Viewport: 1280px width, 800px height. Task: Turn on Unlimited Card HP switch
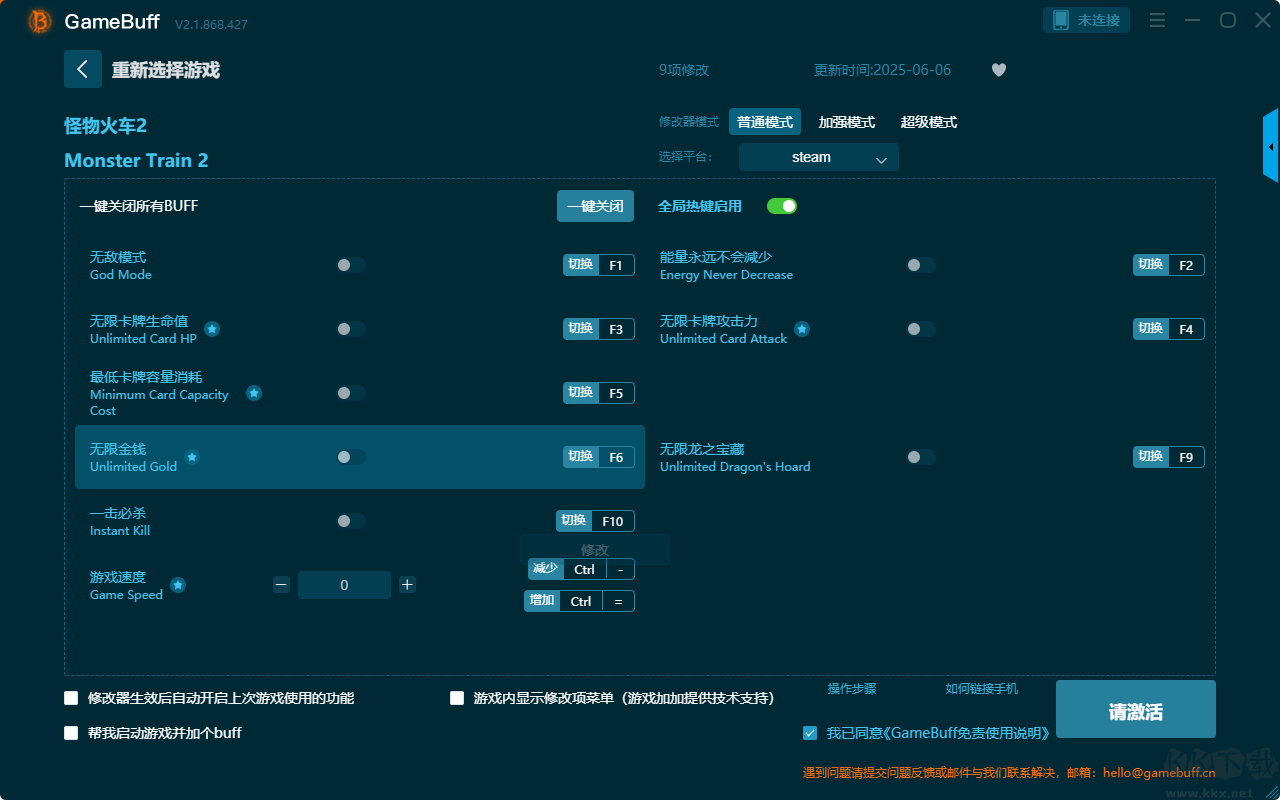coord(351,329)
